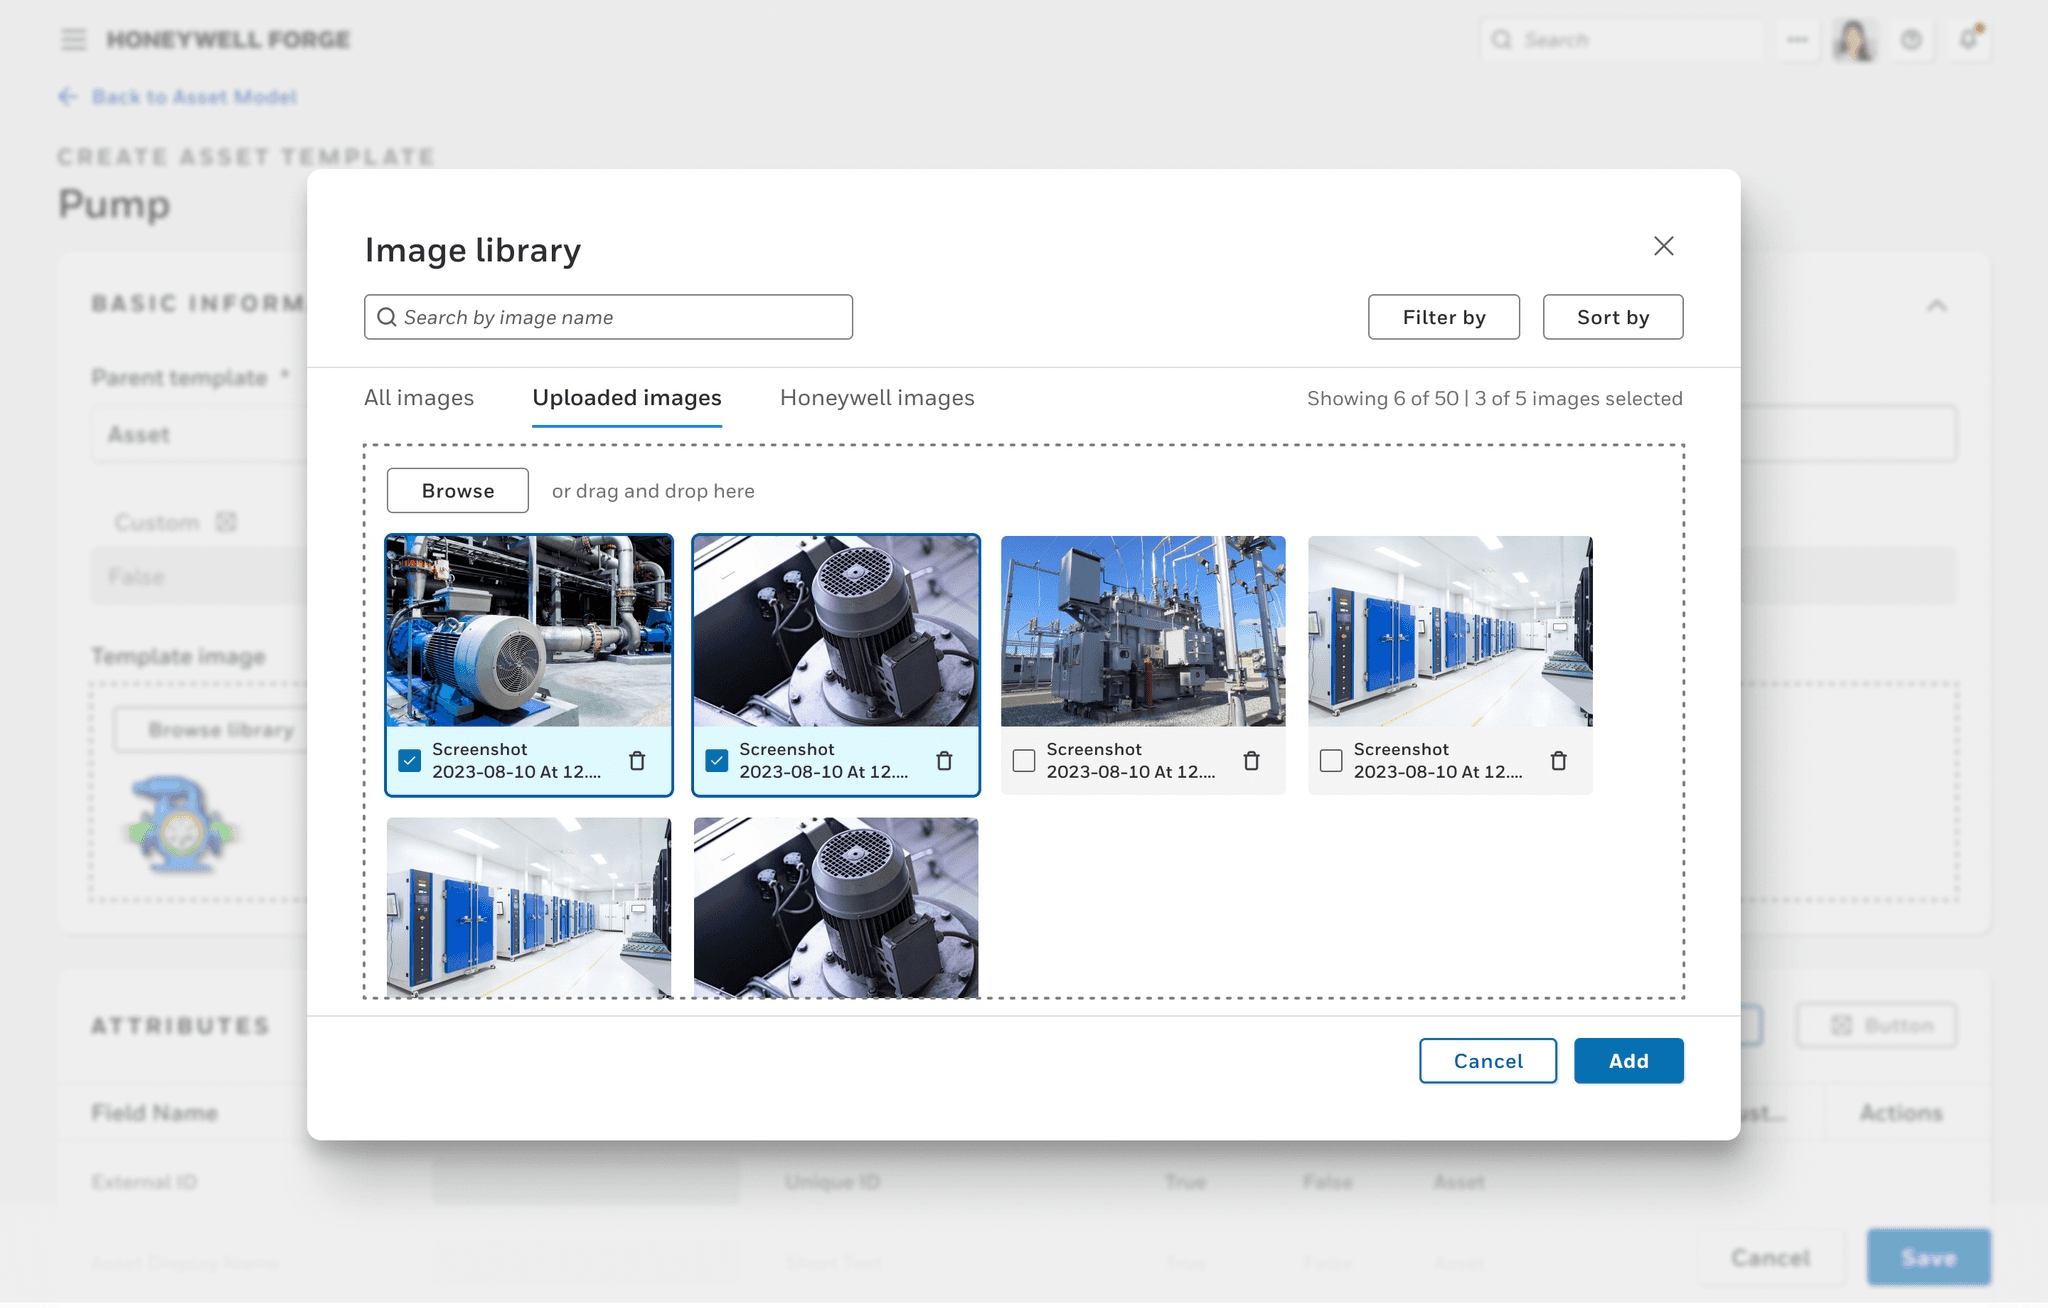2048x1308 pixels.
Task: Click the Browse button to upload image
Action: click(x=457, y=490)
